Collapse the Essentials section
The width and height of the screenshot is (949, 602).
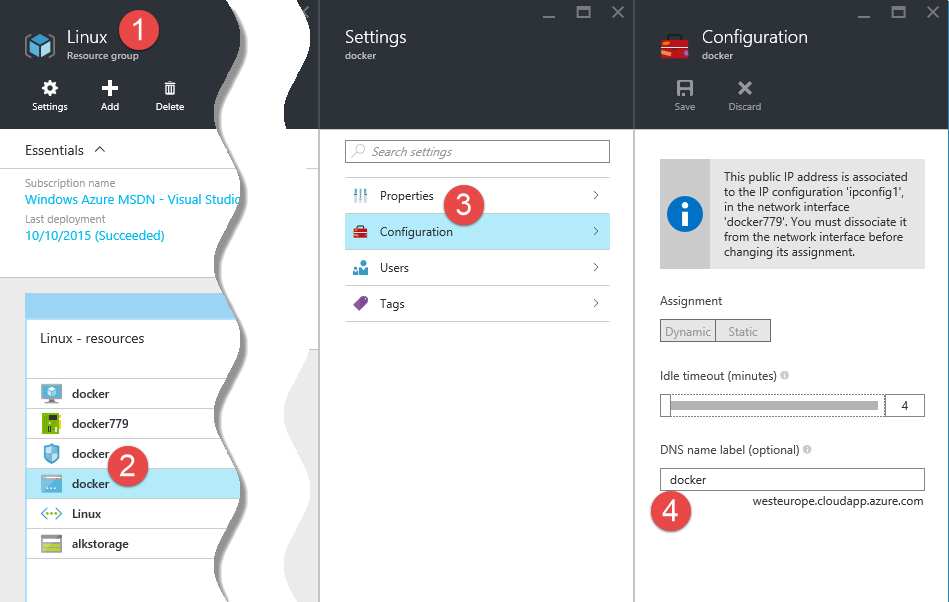(x=99, y=150)
